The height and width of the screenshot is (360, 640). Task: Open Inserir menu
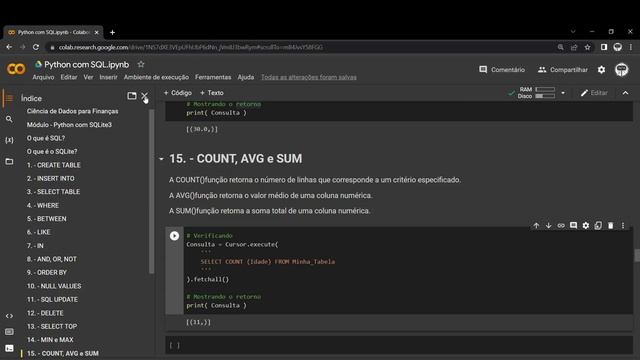click(108, 77)
